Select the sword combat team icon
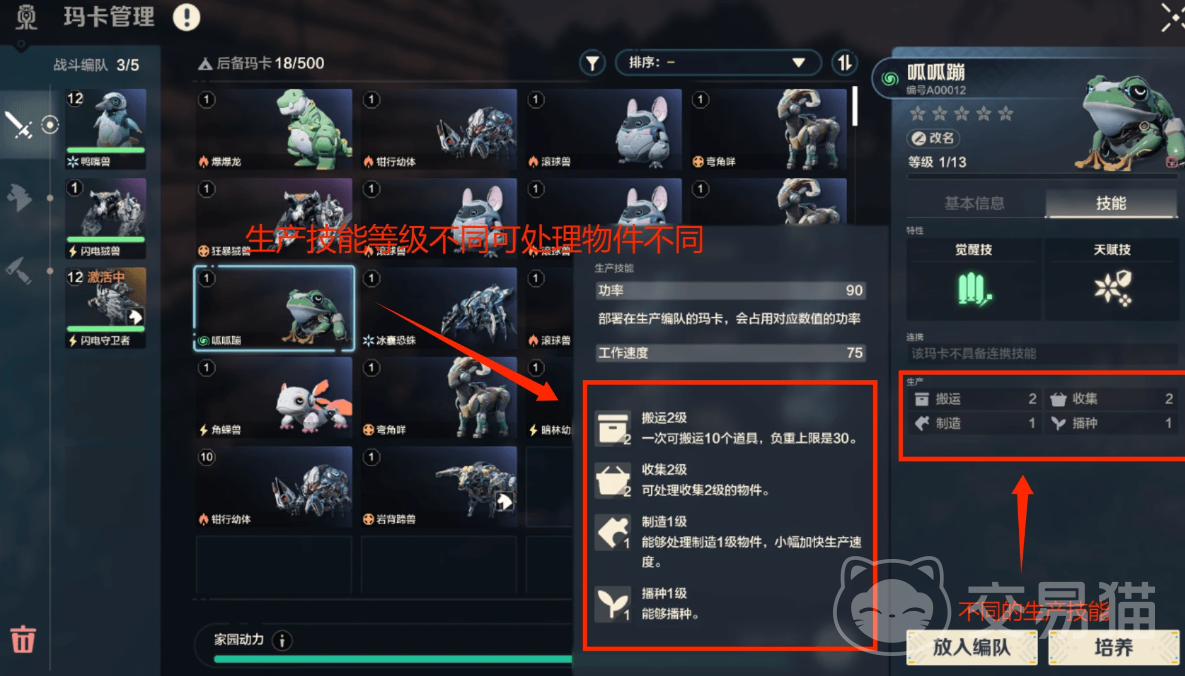 pos(19,125)
